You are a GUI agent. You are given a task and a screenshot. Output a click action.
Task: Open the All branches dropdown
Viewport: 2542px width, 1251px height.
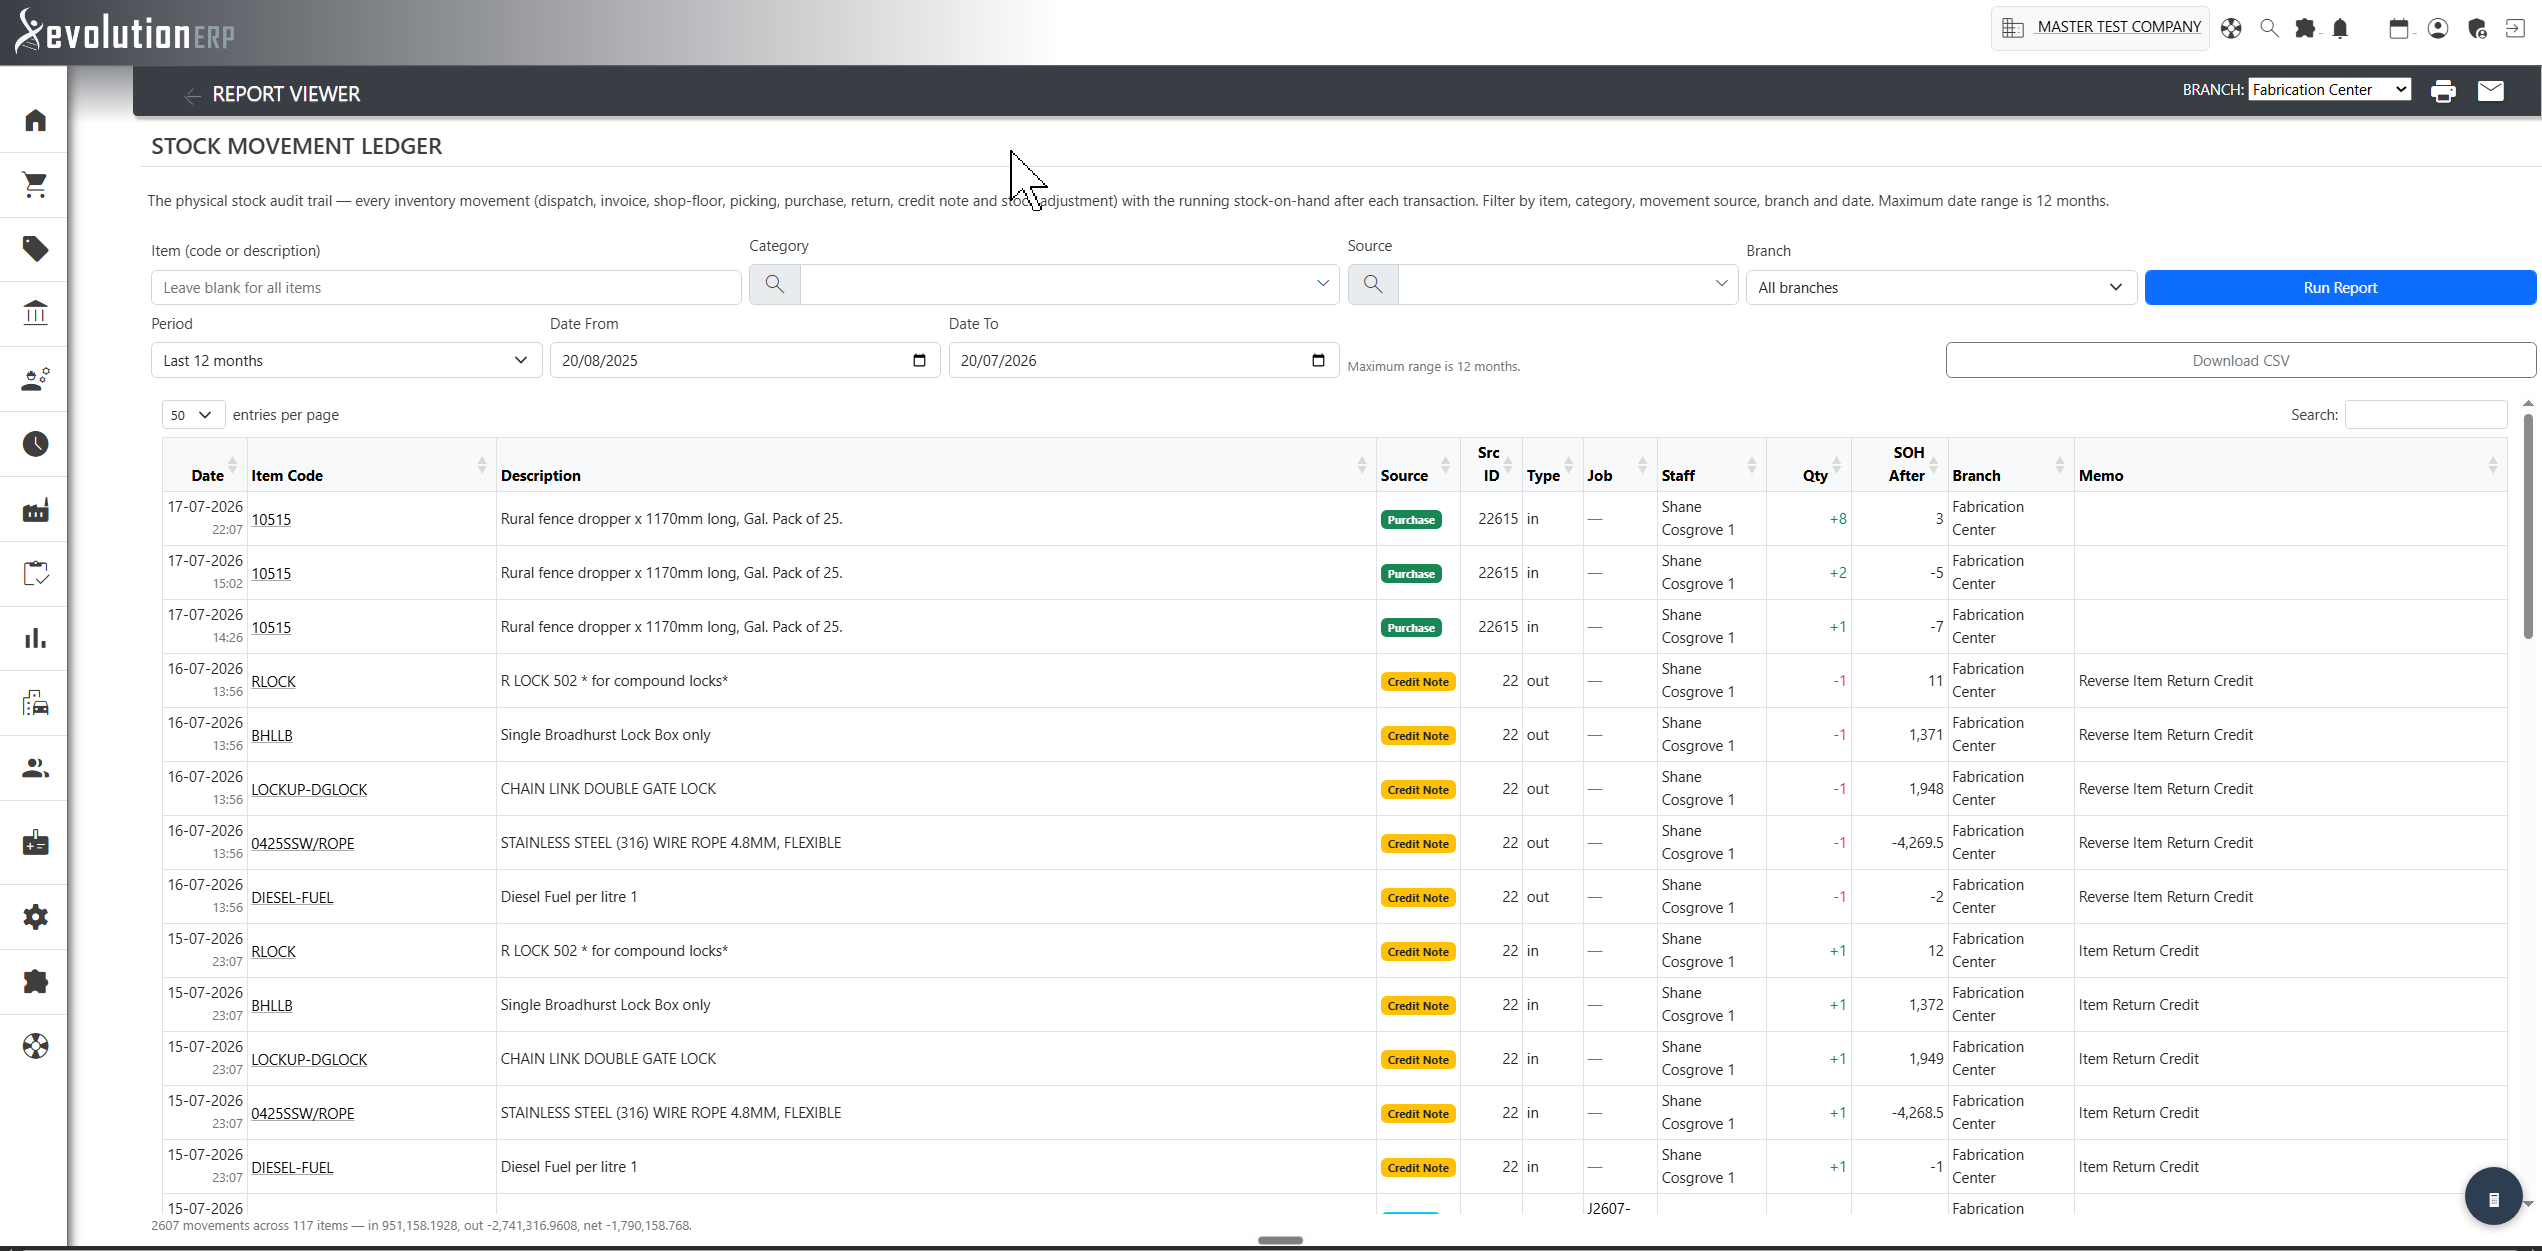pos(1941,288)
